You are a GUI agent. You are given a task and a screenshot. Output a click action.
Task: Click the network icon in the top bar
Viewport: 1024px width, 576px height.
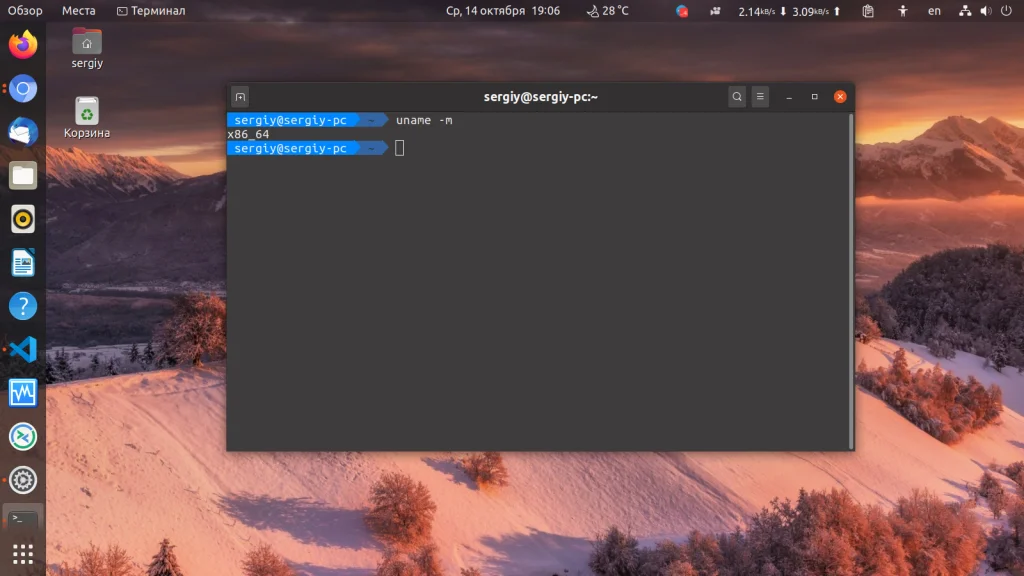pos(964,11)
